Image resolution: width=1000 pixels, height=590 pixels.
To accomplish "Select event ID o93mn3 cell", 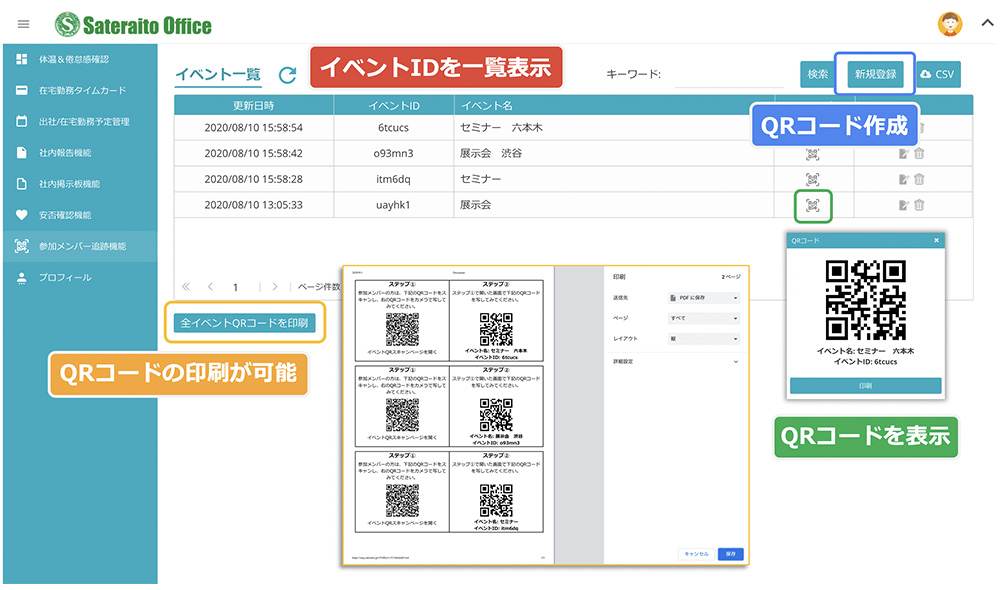I will tap(393, 154).
